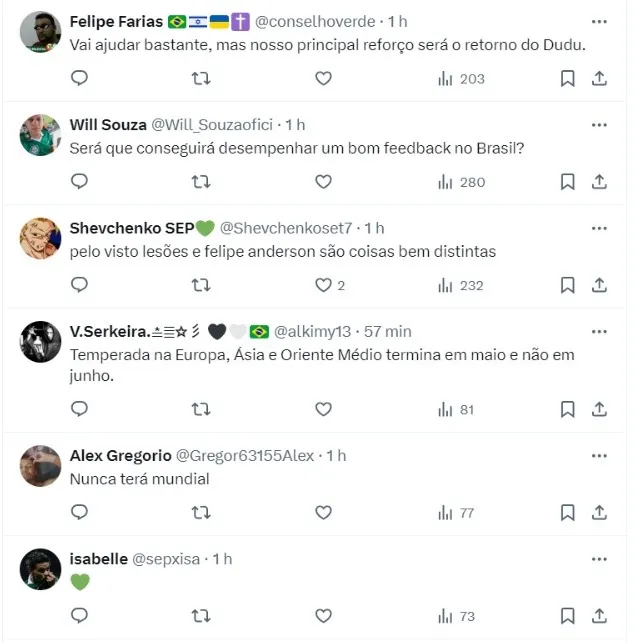Bookmark Alex Gregorio's tweet
The image size is (639, 643).
pyautogui.click(x=567, y=513)
